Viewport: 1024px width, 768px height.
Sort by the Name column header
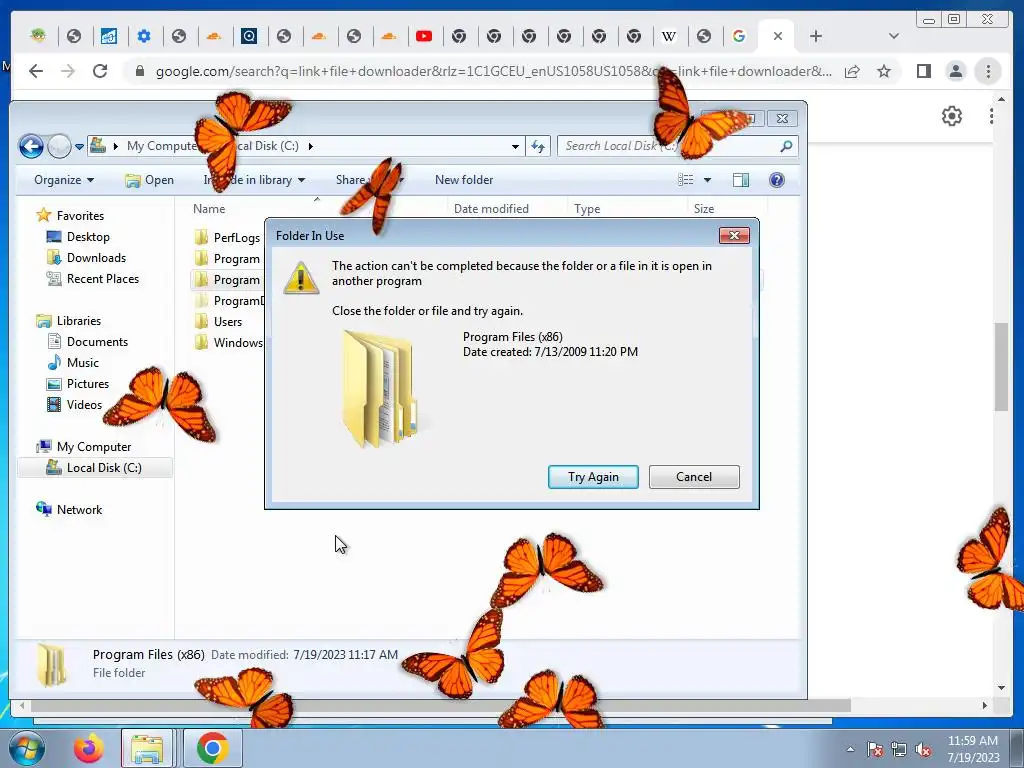tap(209, 209)
